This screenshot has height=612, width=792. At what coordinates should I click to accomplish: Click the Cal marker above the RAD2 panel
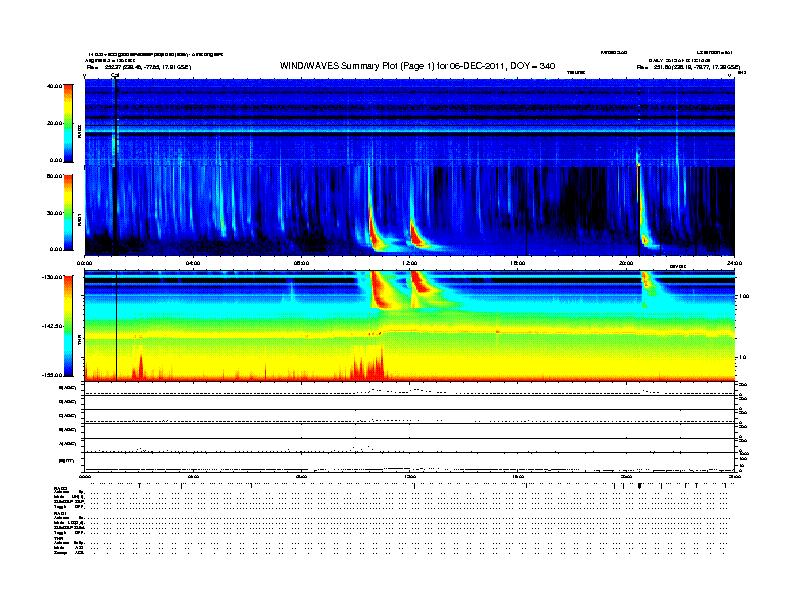[x=115, y=75]
